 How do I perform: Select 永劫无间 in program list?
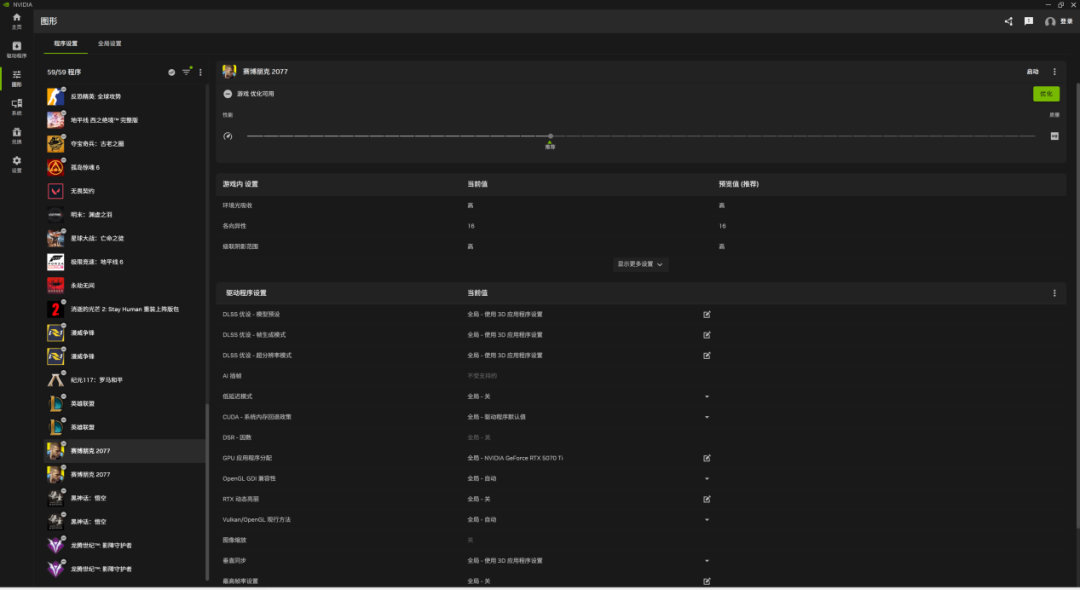(x=124, y=286)
